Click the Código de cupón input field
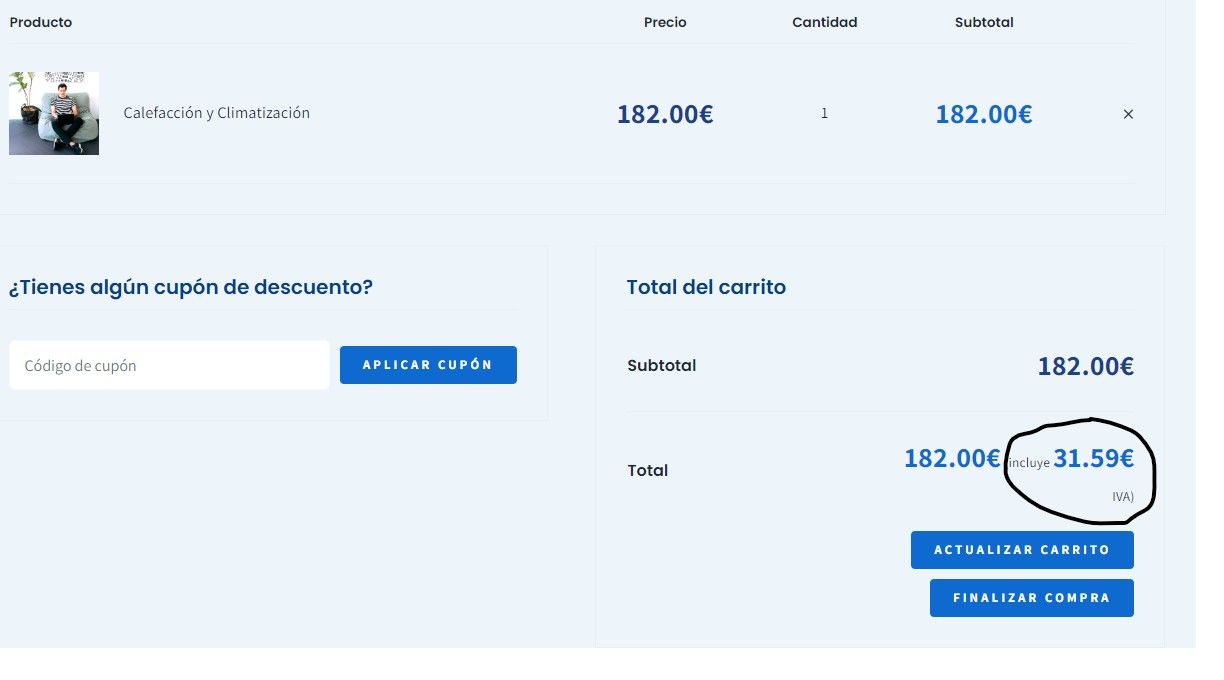Viewport: 1224px width, 680px height. pos(169,365)
